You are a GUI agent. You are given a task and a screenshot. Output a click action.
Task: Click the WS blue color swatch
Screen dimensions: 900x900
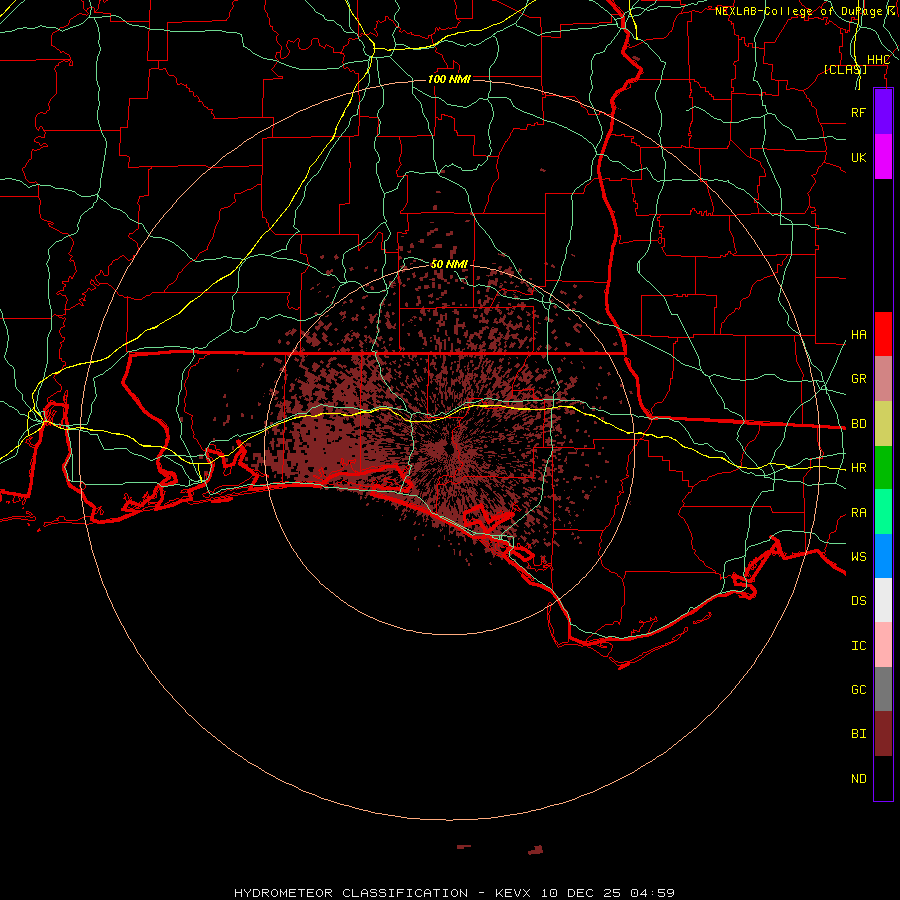coord(883,556)
